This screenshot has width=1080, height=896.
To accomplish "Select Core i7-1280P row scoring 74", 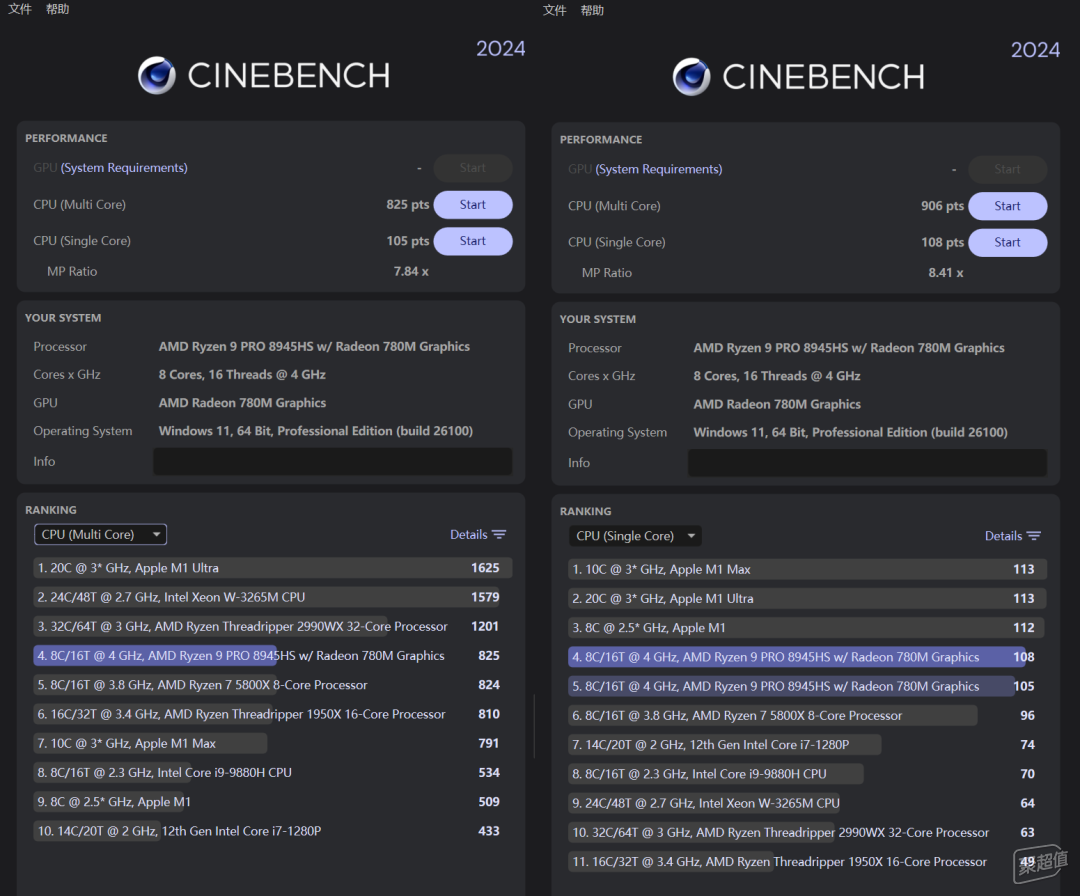I will [x=807, y=745].
